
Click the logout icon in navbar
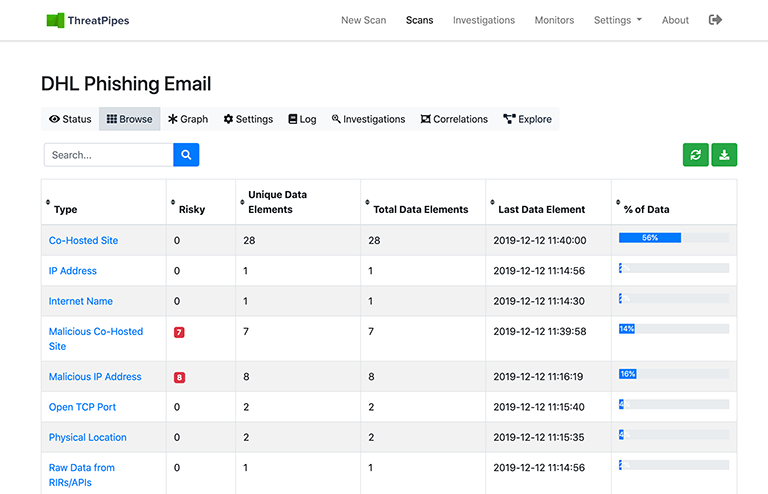pyautogui.click(x=715, y=20)
